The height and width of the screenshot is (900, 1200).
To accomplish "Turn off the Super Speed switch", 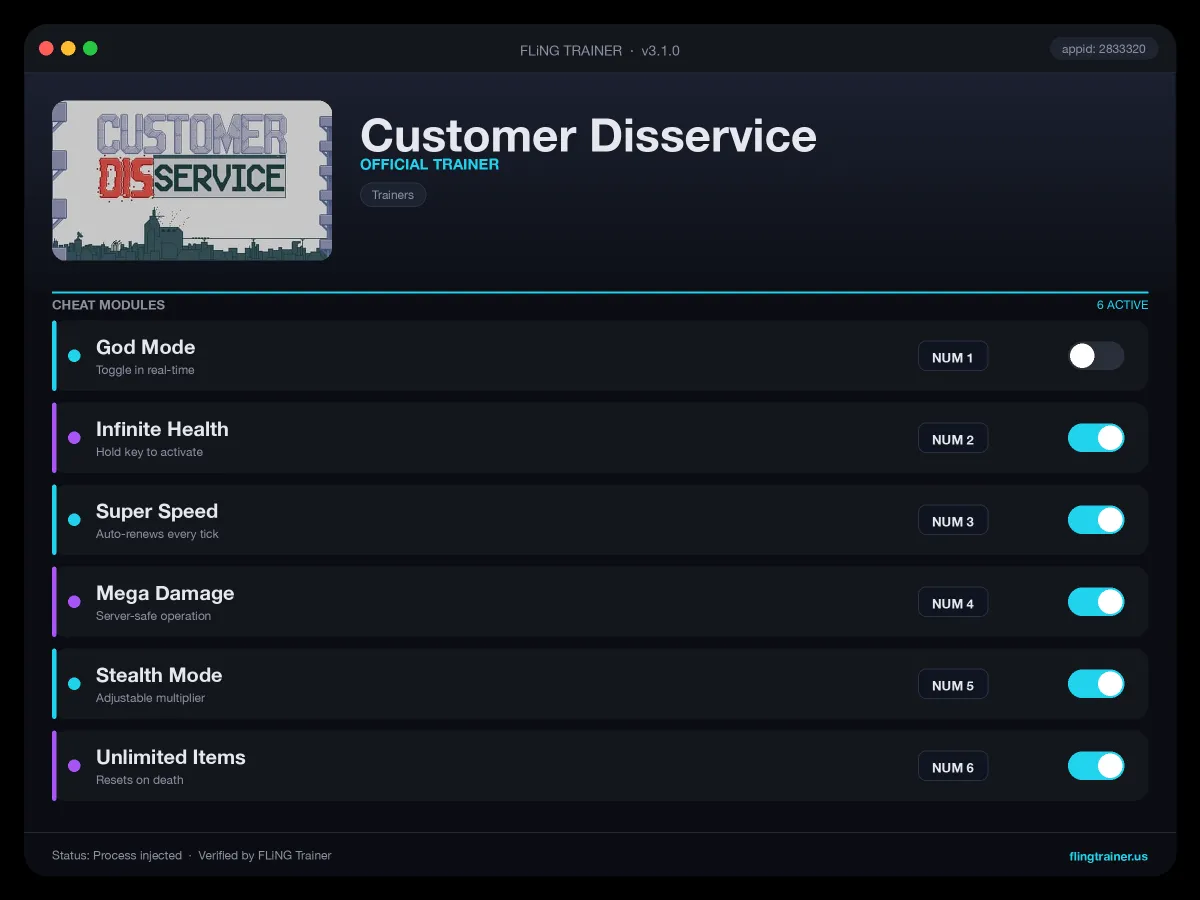I will pos(1096,520).
